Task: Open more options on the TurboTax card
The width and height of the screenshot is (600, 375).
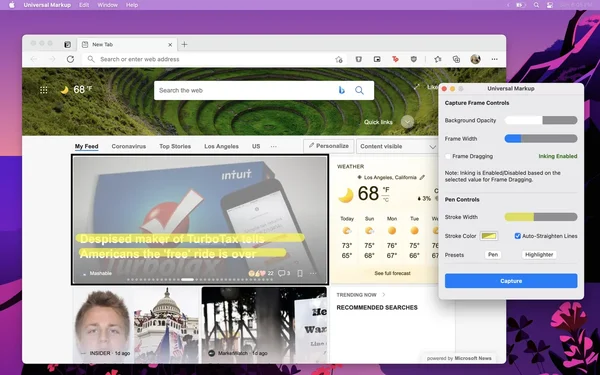Action: pos(313,273)
